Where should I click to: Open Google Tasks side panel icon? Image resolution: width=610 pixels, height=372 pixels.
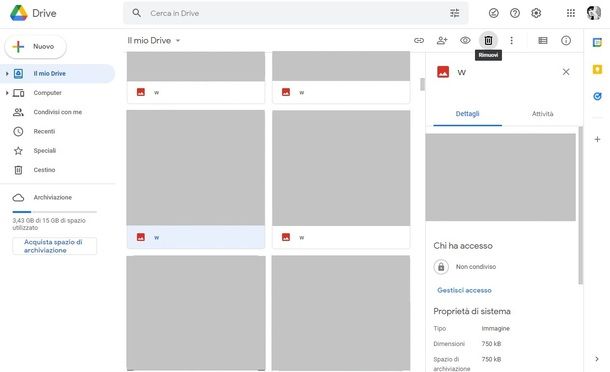click(x=597, y=96)
